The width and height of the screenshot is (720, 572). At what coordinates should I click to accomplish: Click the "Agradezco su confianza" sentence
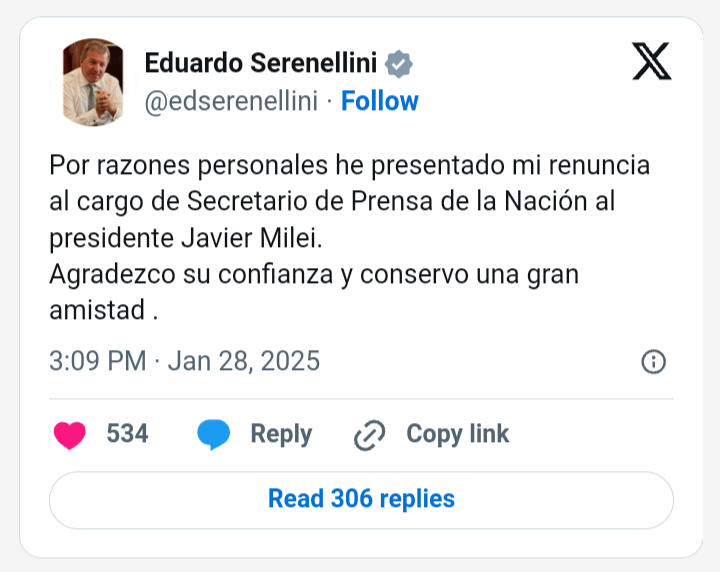pyautogui.click(x=313, y=274)
